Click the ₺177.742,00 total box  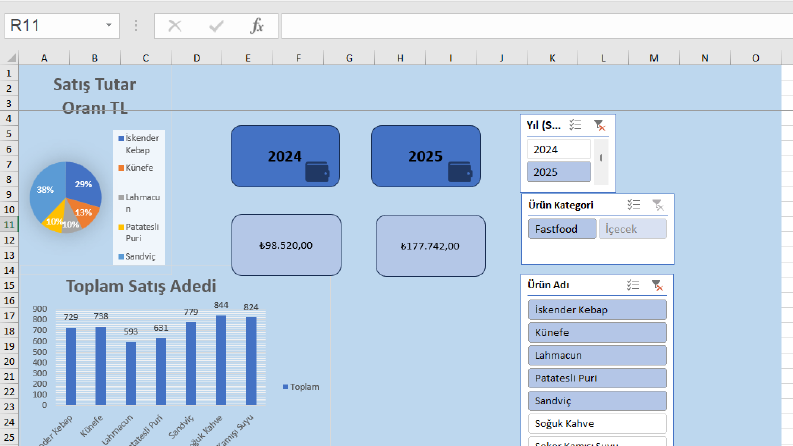431,246
